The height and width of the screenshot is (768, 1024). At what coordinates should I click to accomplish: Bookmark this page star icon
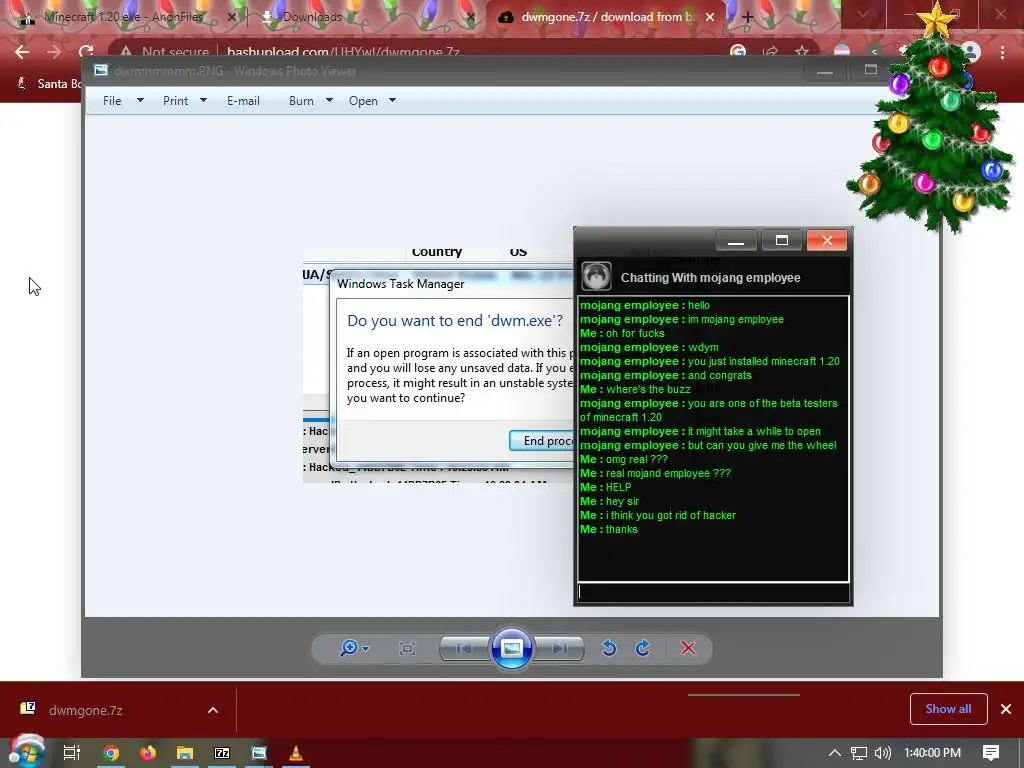click(802, 52)
